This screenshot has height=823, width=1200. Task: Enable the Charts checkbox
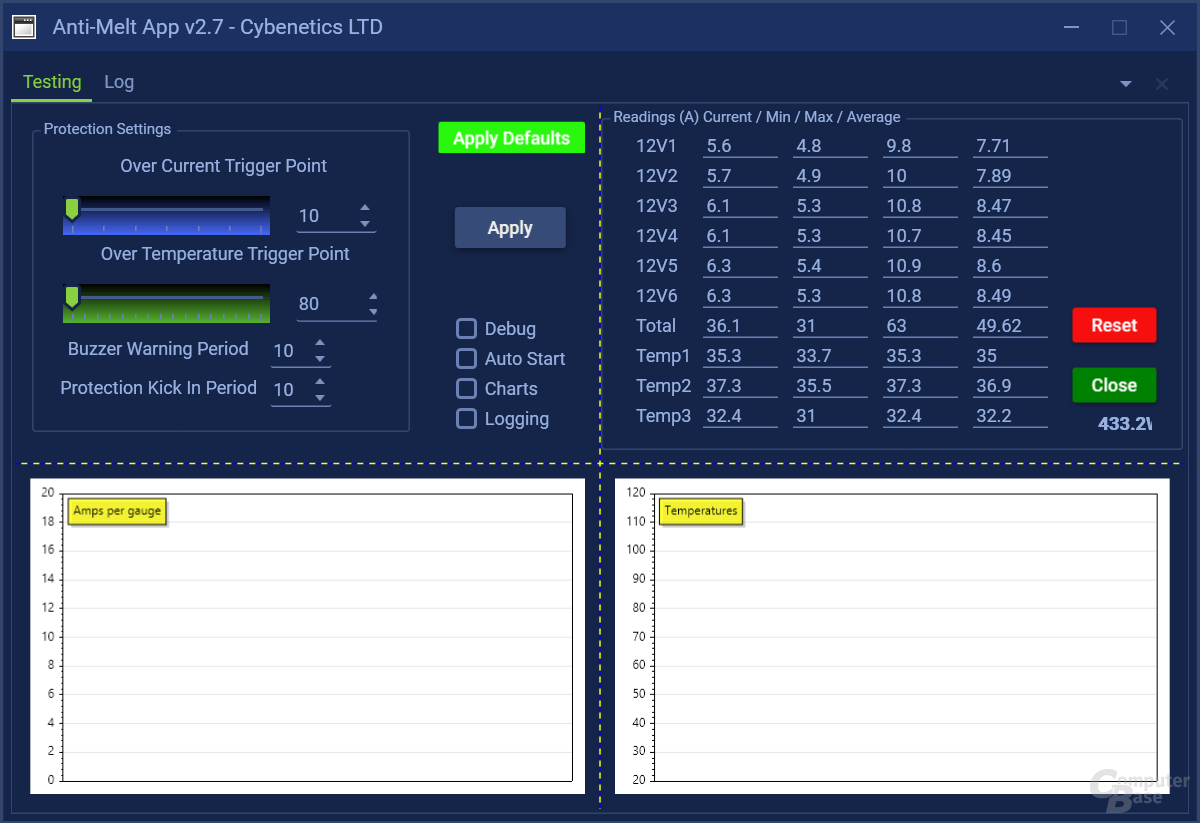466,389
